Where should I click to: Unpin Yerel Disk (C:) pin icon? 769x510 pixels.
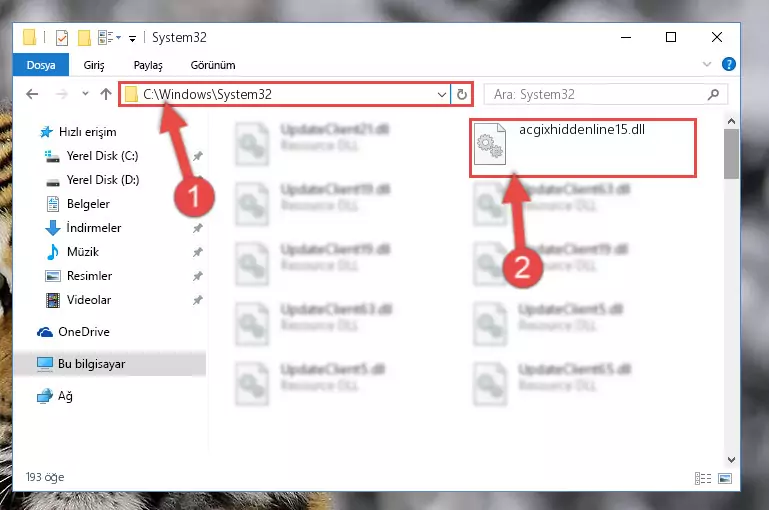[198, 156]
